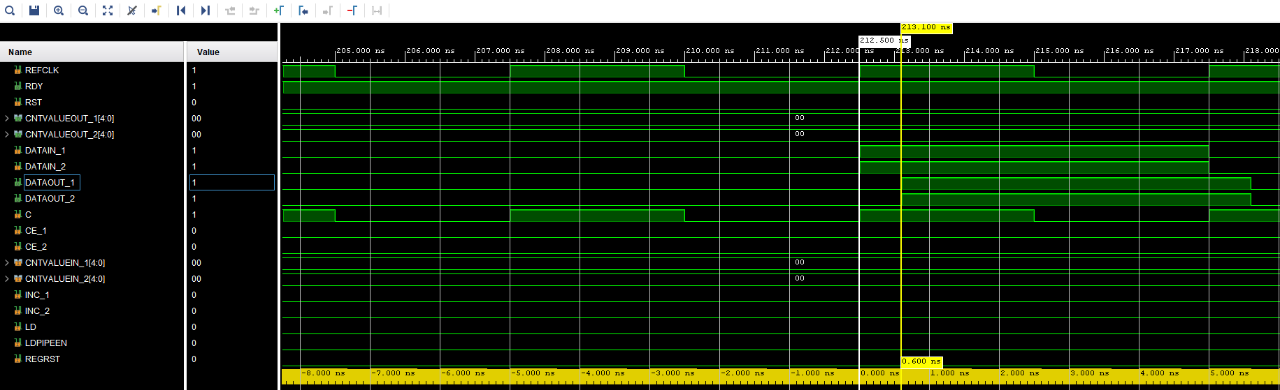The height and width of the screenshot is (390, 1280).
Task: Select the DATAIN_1 signal
Action: (45, 150)
